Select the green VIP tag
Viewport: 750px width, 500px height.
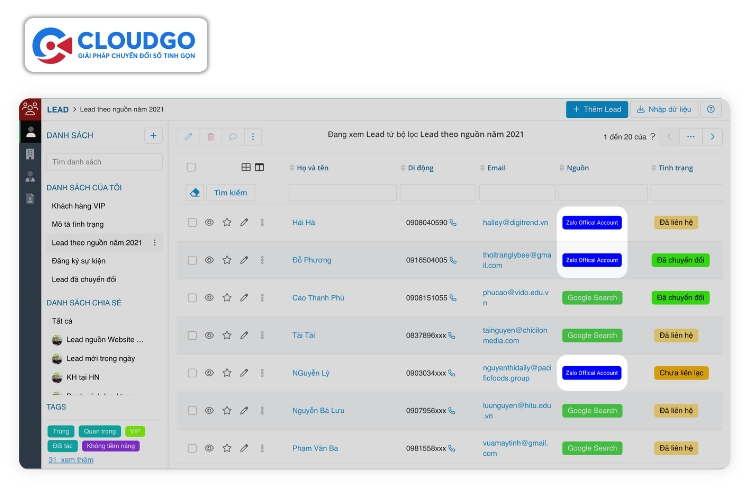(135, 431)
